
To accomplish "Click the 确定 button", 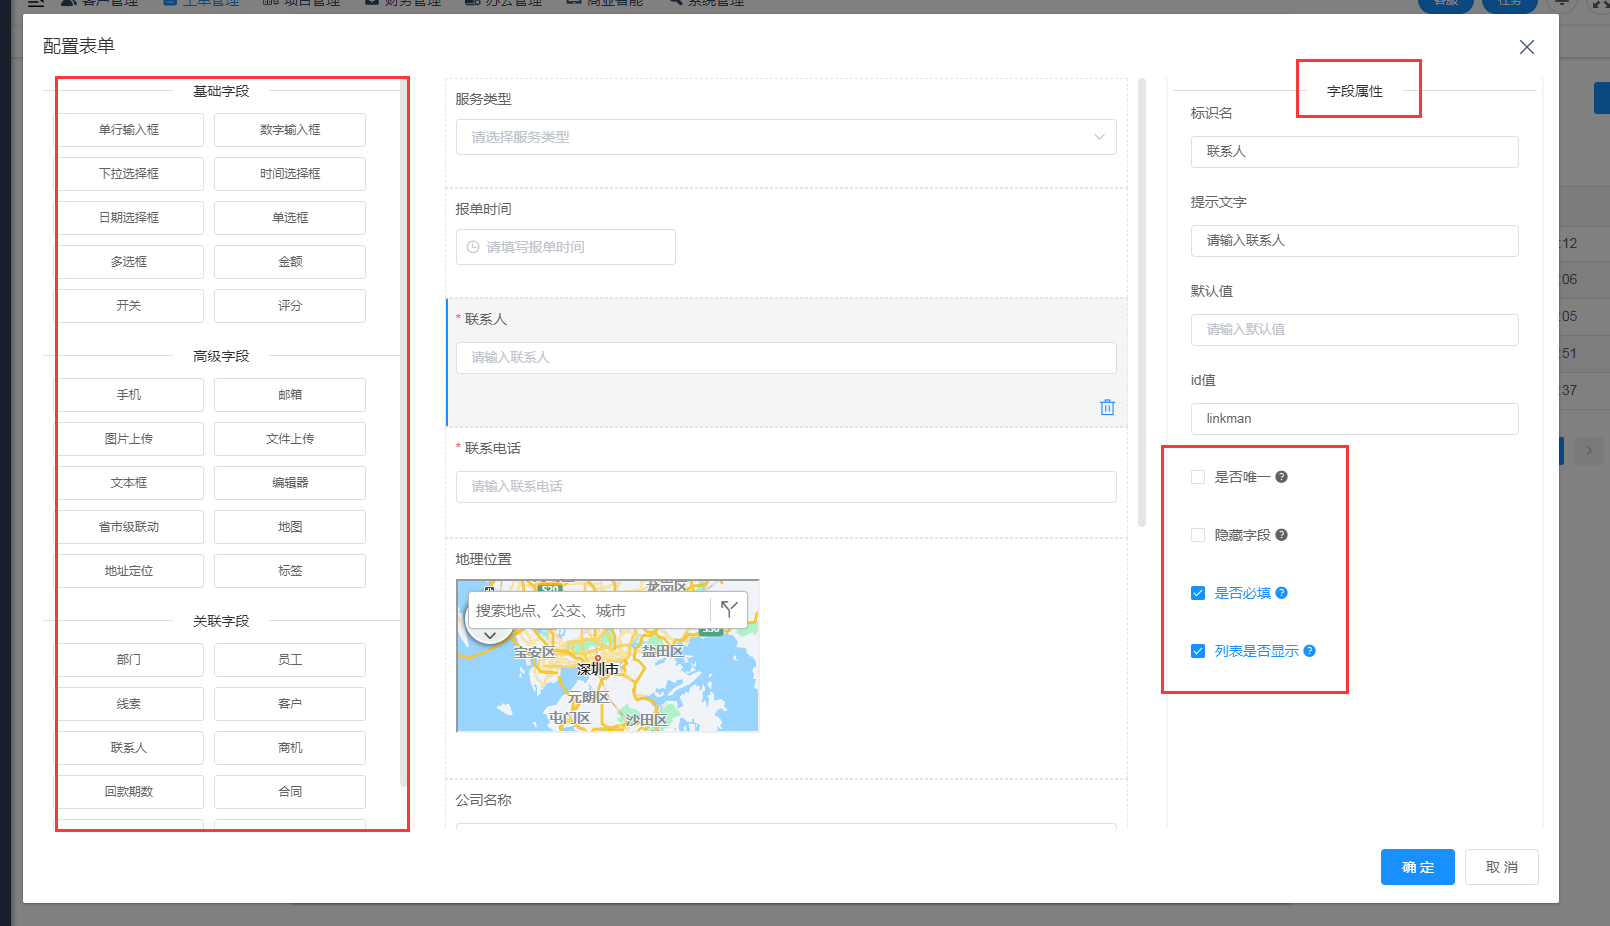I will pyautogui.click(x=1417, y=867).
